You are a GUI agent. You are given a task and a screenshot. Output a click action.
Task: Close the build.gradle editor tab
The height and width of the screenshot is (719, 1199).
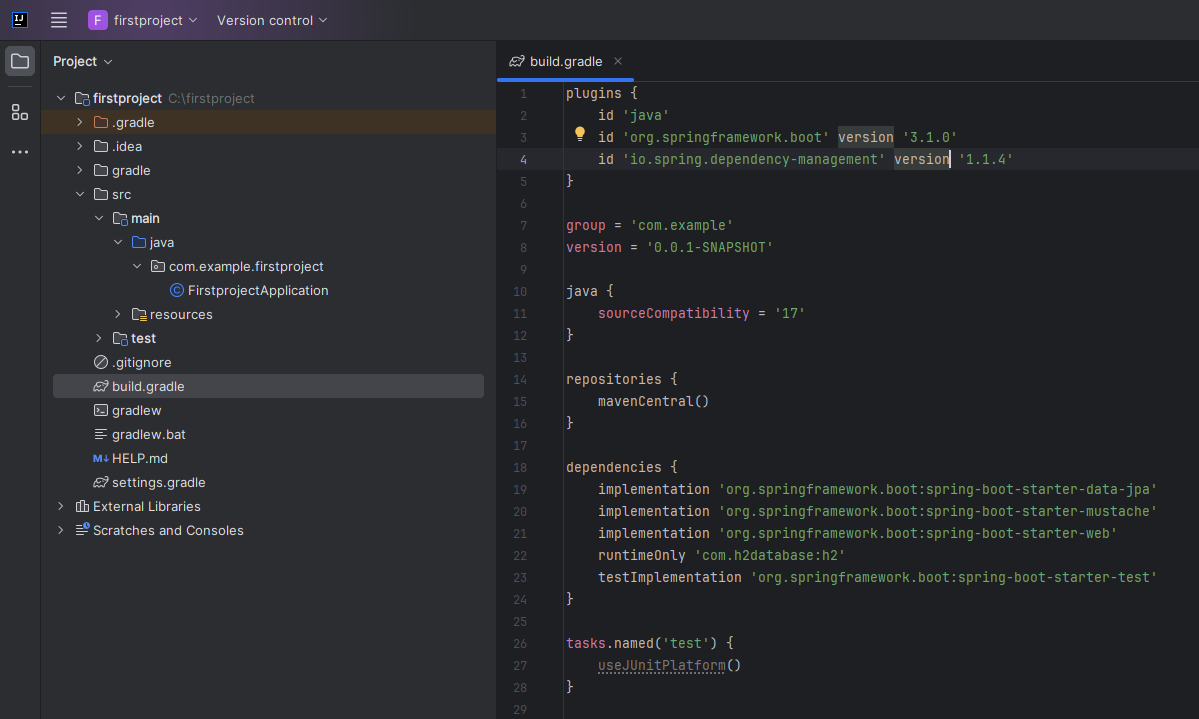pos(618,61)
